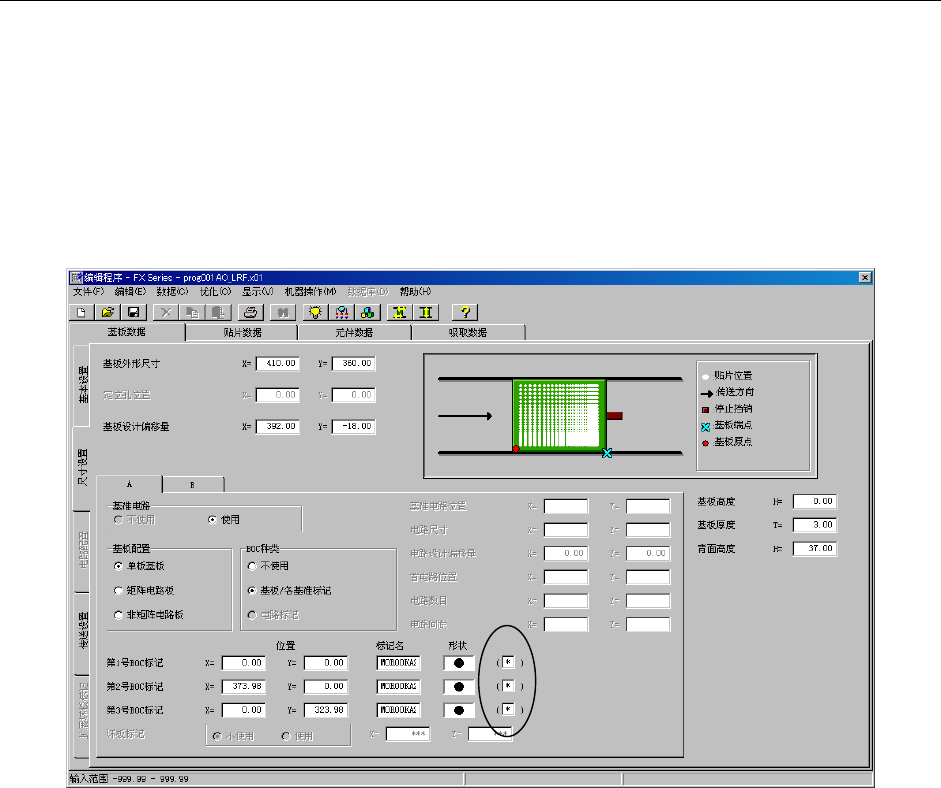This screenshot has width=941, height=788.
Task: Click the colored spheres toolbar icon
Action: pos(367,313)
